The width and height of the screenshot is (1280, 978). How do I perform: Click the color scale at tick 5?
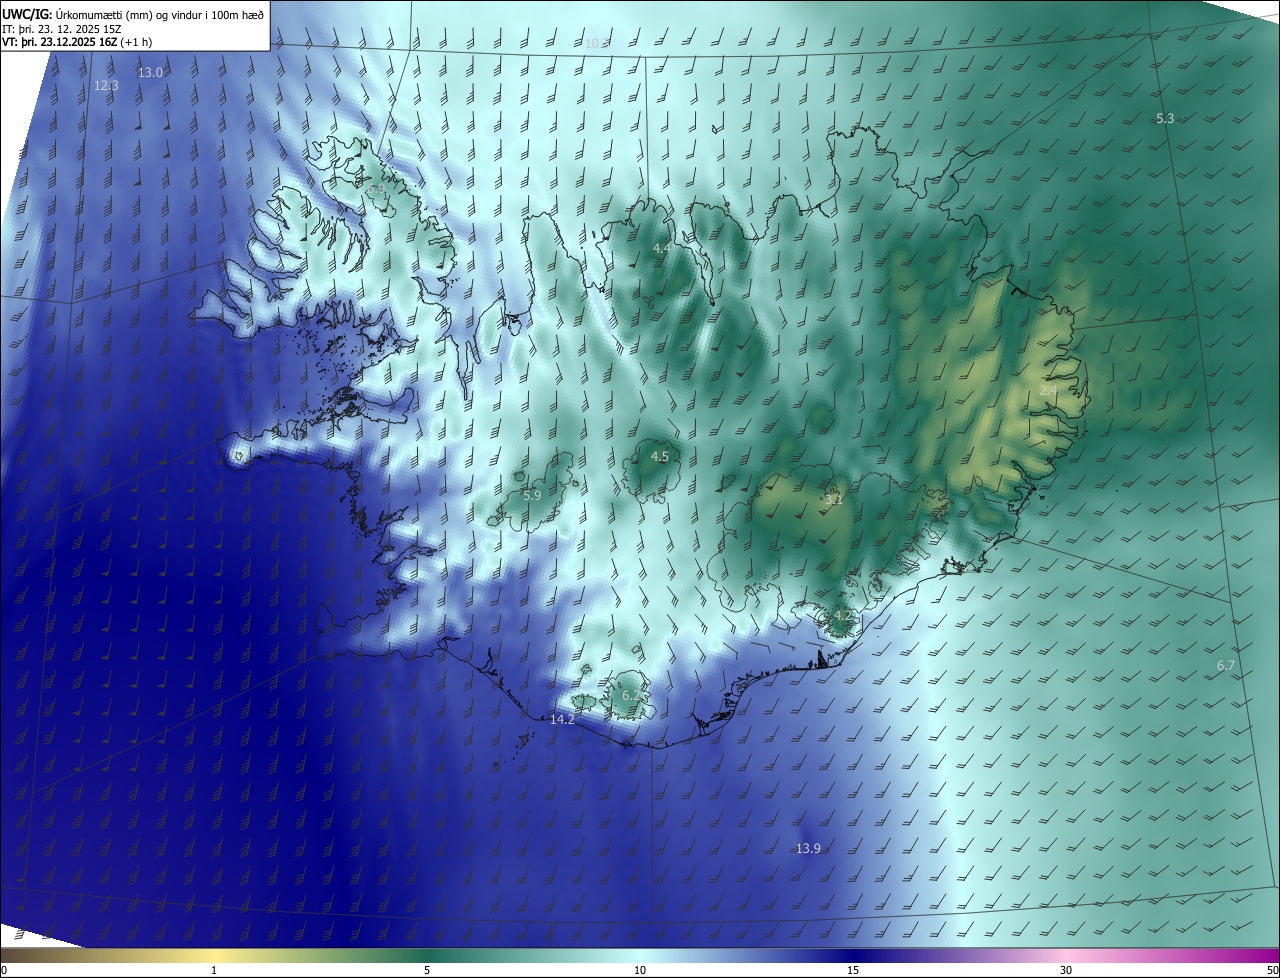427,970
